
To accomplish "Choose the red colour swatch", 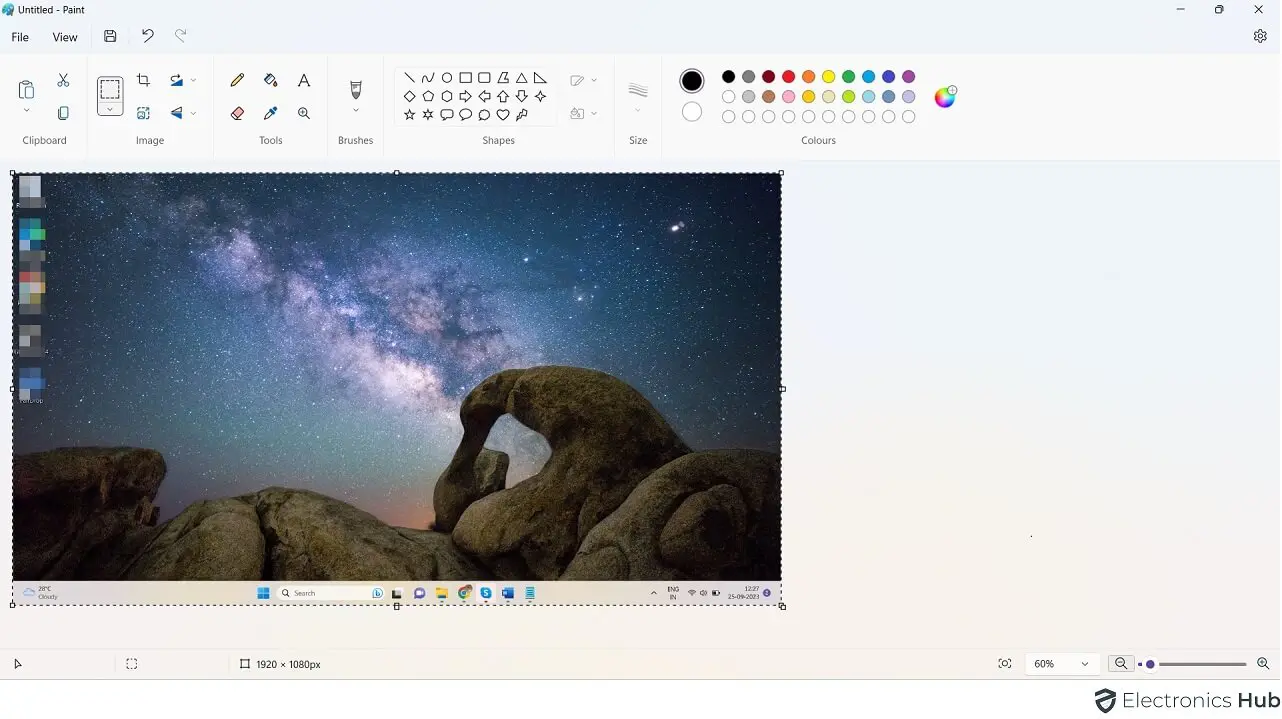I will coord(788,77).
